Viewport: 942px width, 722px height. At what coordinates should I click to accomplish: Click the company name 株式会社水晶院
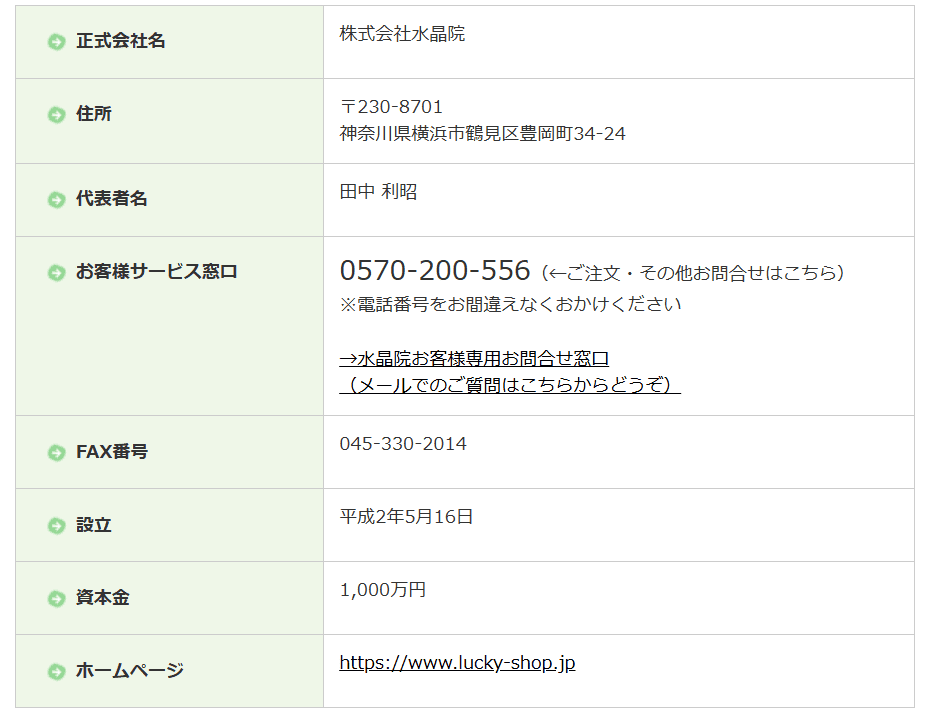point(402,34)
